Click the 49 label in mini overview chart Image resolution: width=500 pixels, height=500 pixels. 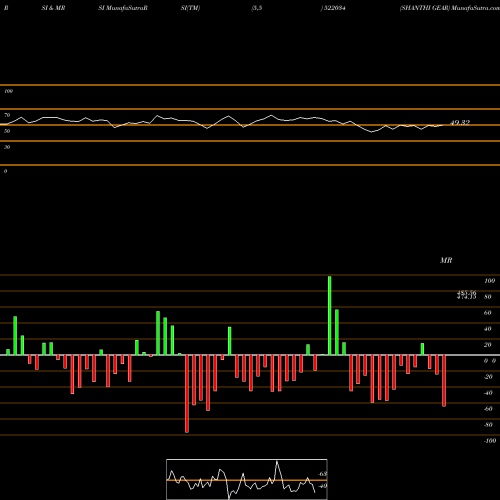click(323, 486)
